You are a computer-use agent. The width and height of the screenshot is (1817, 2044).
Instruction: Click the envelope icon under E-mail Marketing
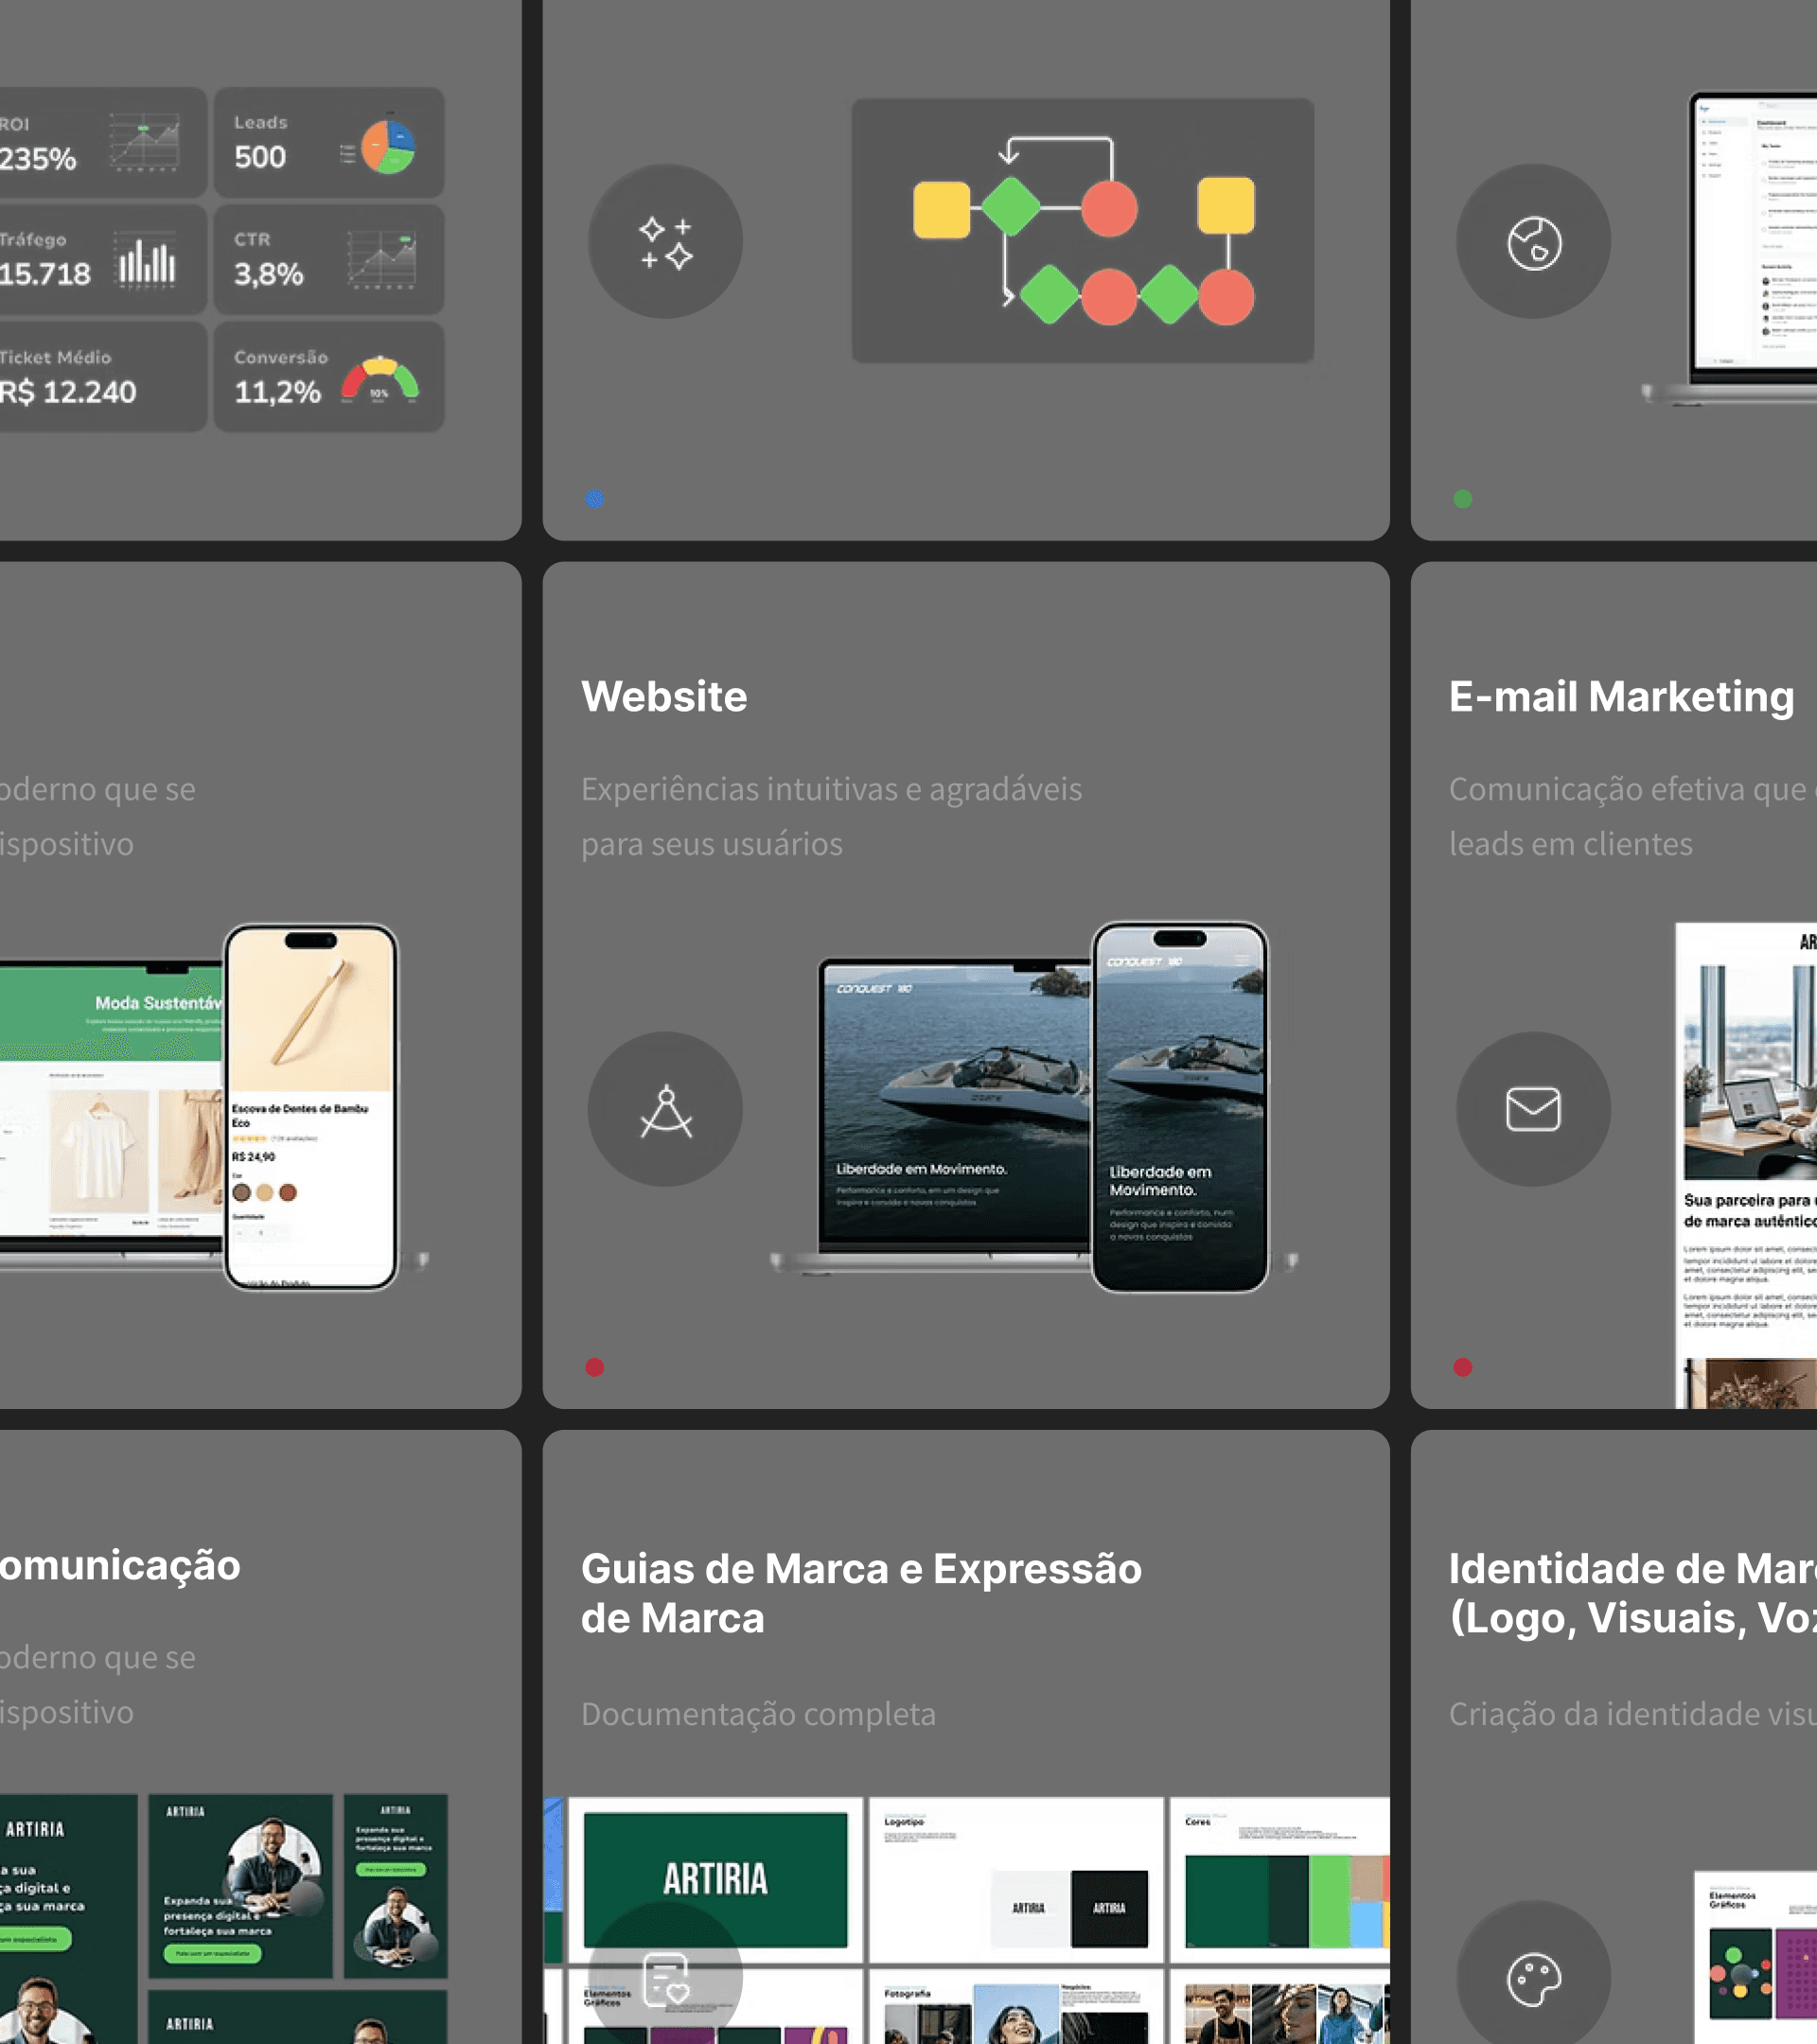click(x=1533, y=1110)
